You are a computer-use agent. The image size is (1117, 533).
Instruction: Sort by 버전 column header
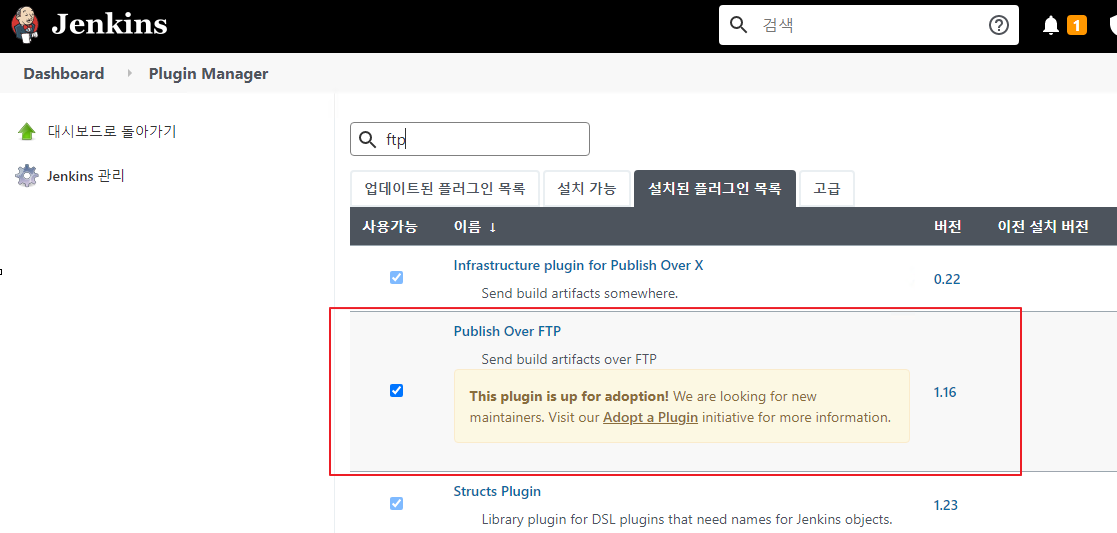[948, 227]
